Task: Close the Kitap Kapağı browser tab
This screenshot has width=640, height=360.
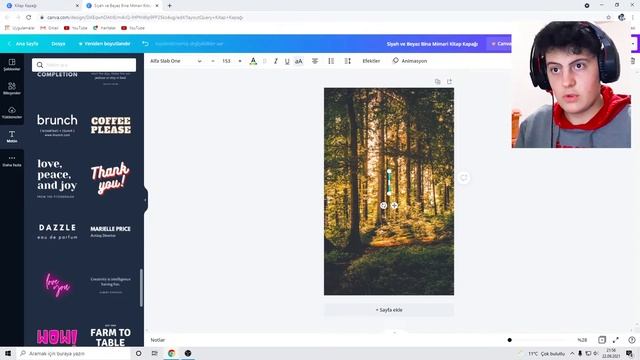Action: [77, 6]
